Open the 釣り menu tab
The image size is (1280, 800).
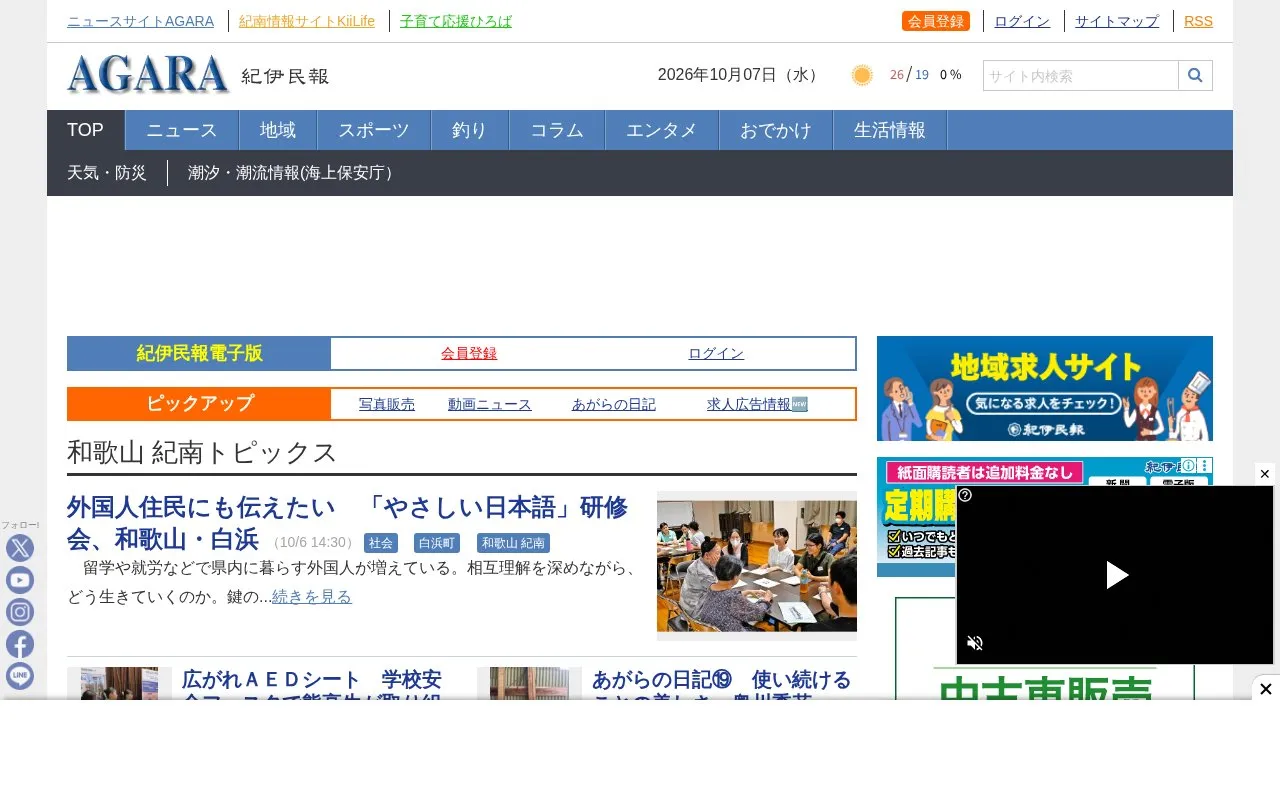(x=470, y=130)
